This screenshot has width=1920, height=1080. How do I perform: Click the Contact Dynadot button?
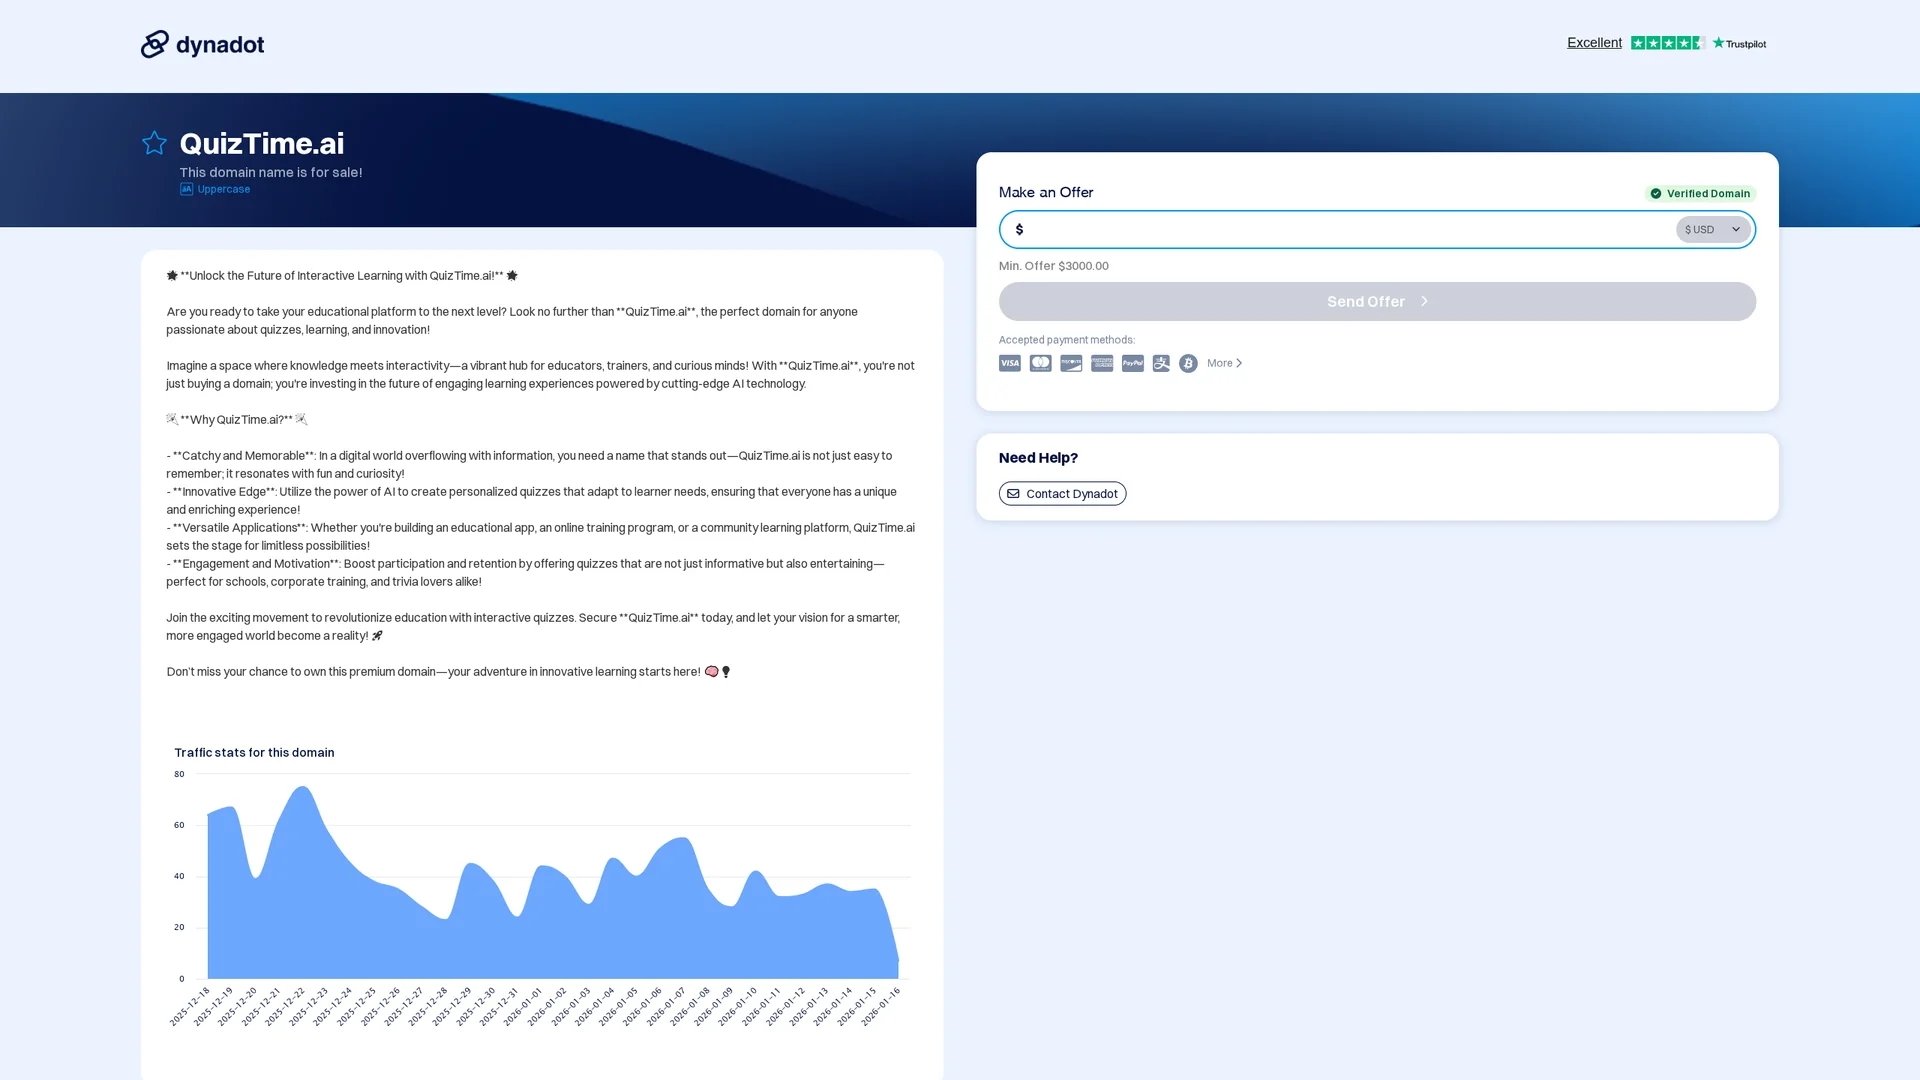[1062, 493]
